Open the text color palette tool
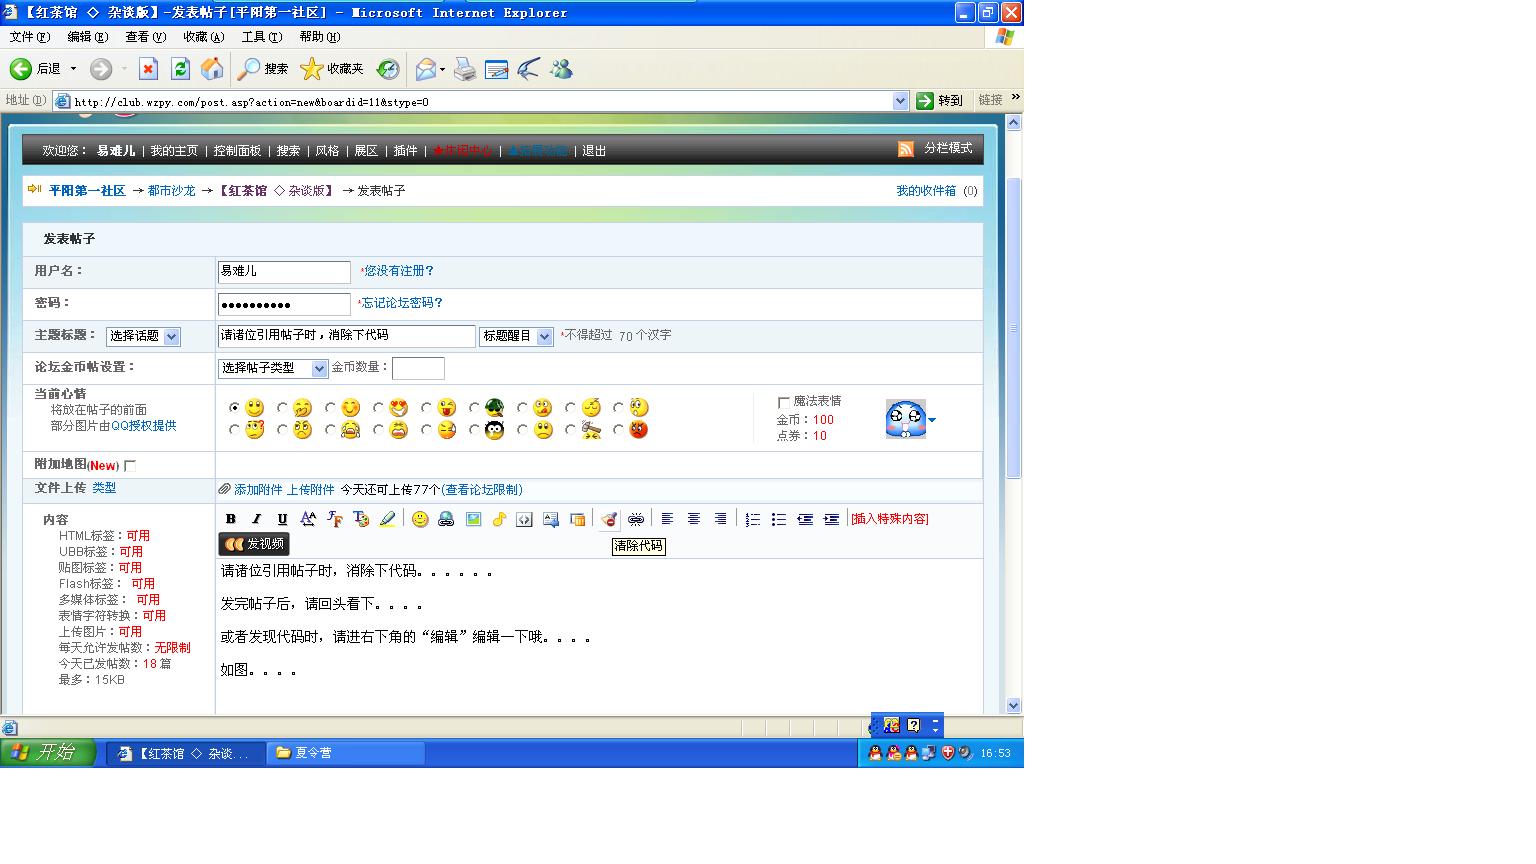 361,519
